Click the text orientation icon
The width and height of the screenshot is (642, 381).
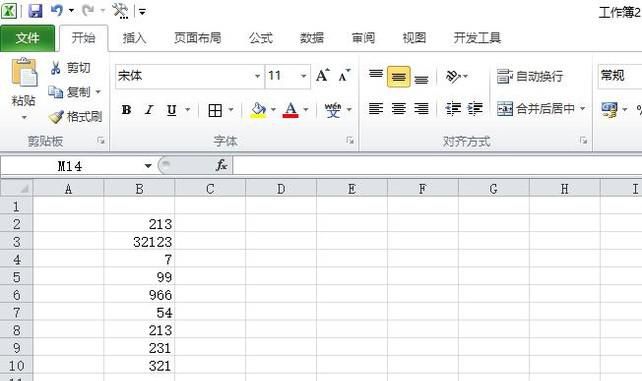click(x=453, y=76)
